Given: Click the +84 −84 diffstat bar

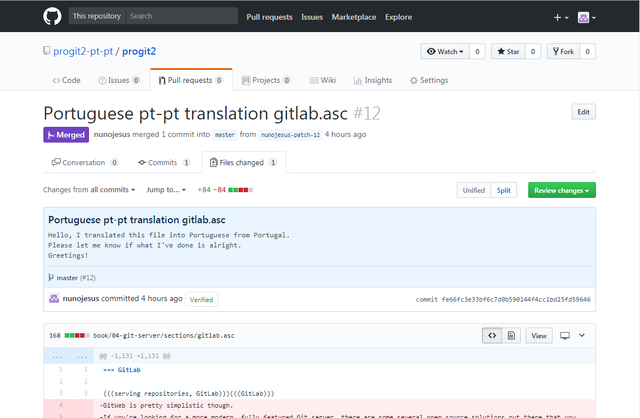Looking at the screenshot, I should pos(225,190).
